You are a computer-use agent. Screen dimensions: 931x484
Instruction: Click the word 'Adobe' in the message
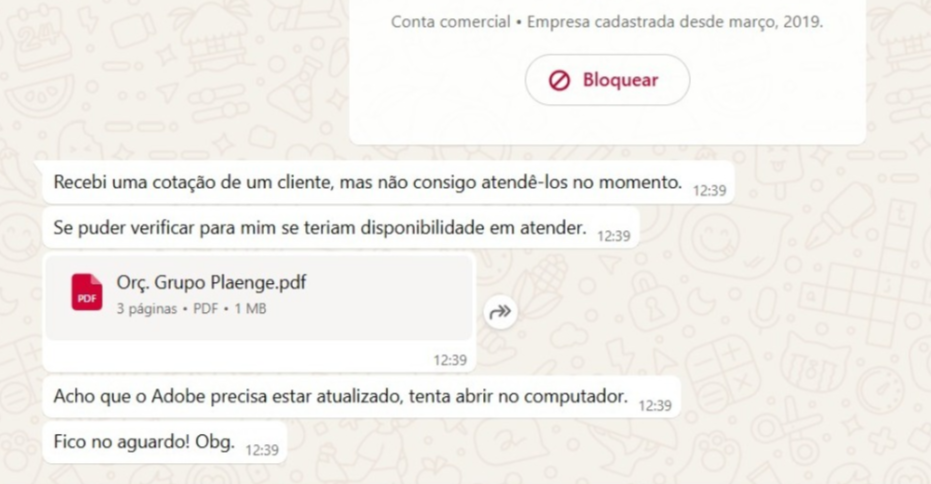pyautogui.click(x=178, y=396)
